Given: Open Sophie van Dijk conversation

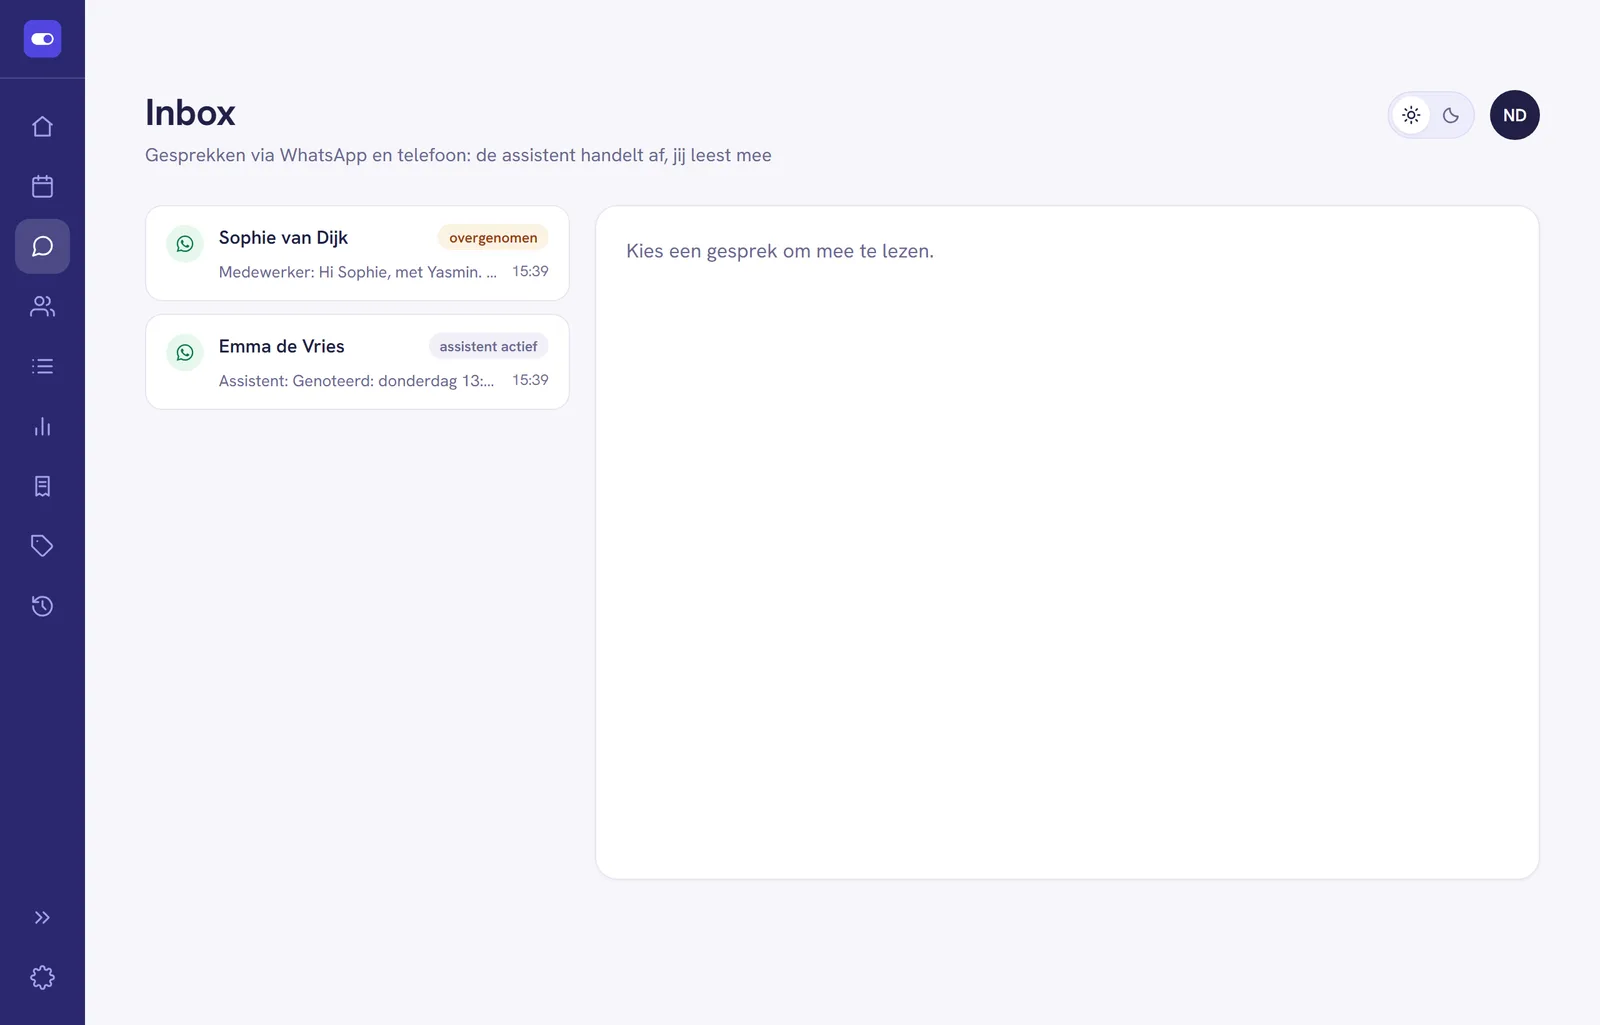Looking at the screenshot, I should [x=357, y=253].
